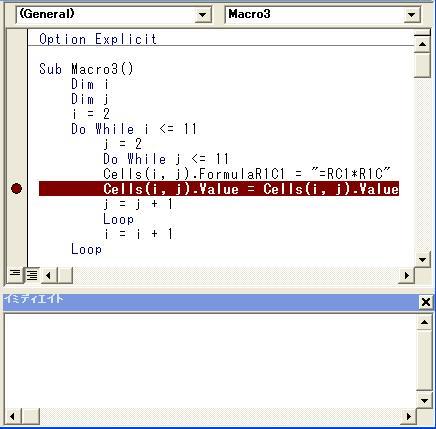Close the Immediate window
Viewport: 436px width, 429px height.
[x=426, y=302]
